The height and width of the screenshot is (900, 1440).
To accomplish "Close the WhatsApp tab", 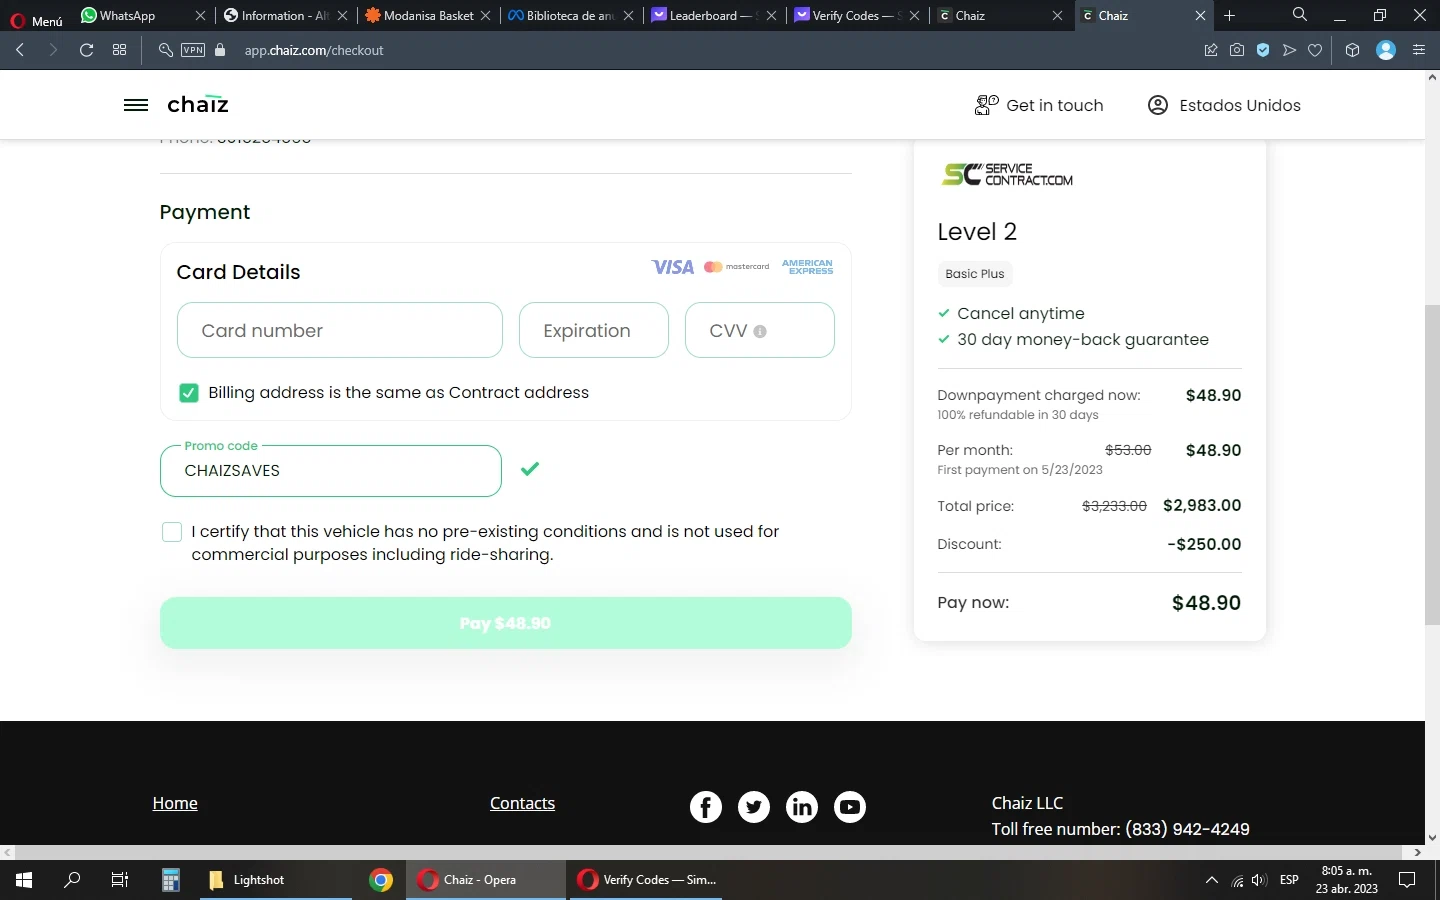I will (x=200, y=15).
